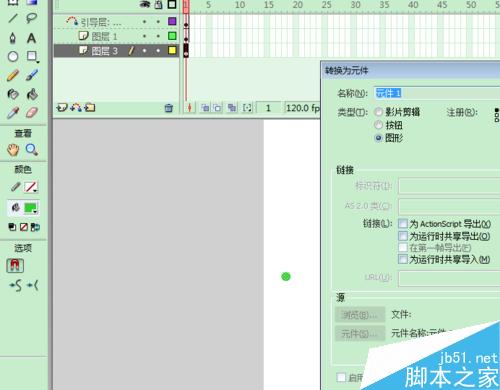Select the Paint Bucket tool
Viewport: 500px width, 390px height.
(x=32, y=94)
